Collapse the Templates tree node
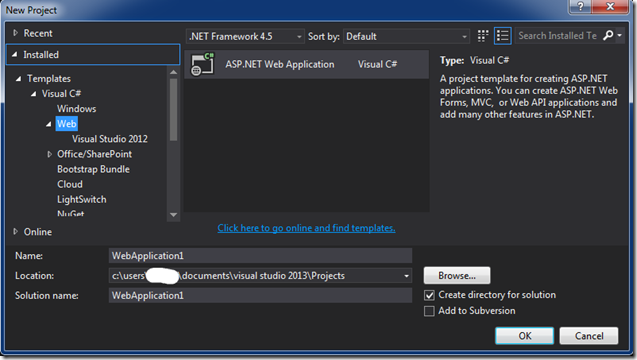637x360 pixels. 18,79
